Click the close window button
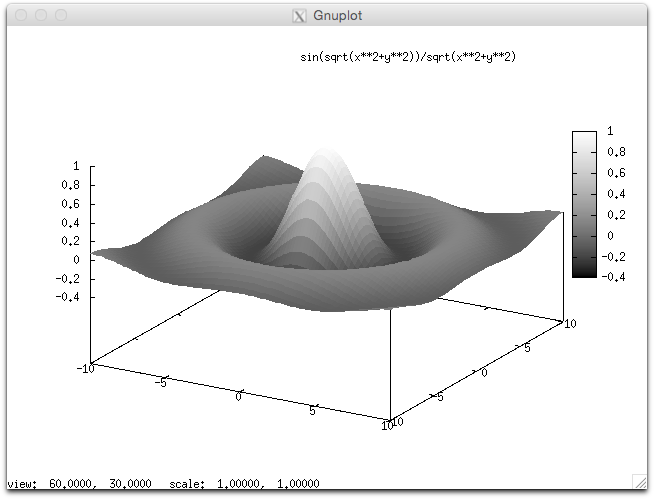This screenshot has height=499, width=654. [x=21, y=15]
